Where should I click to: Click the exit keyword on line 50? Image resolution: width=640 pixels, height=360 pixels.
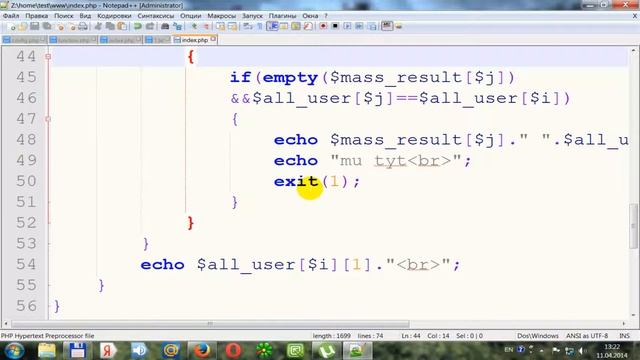click(296, 181)
